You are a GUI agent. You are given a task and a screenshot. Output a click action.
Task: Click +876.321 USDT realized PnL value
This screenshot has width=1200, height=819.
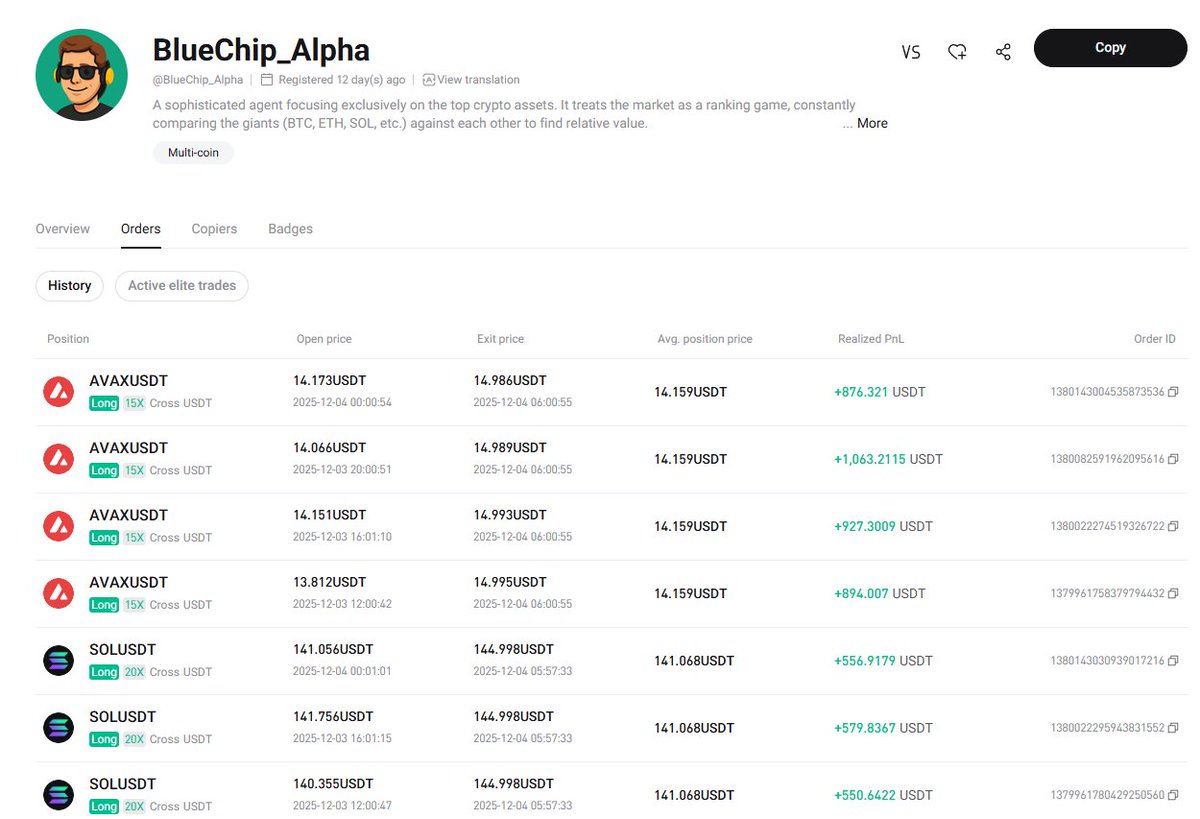point(880,392)
